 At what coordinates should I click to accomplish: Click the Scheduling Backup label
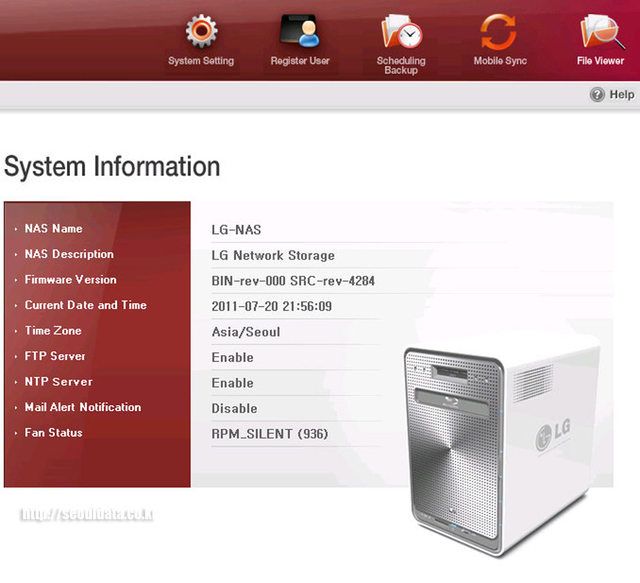click(x=401, y=65)
